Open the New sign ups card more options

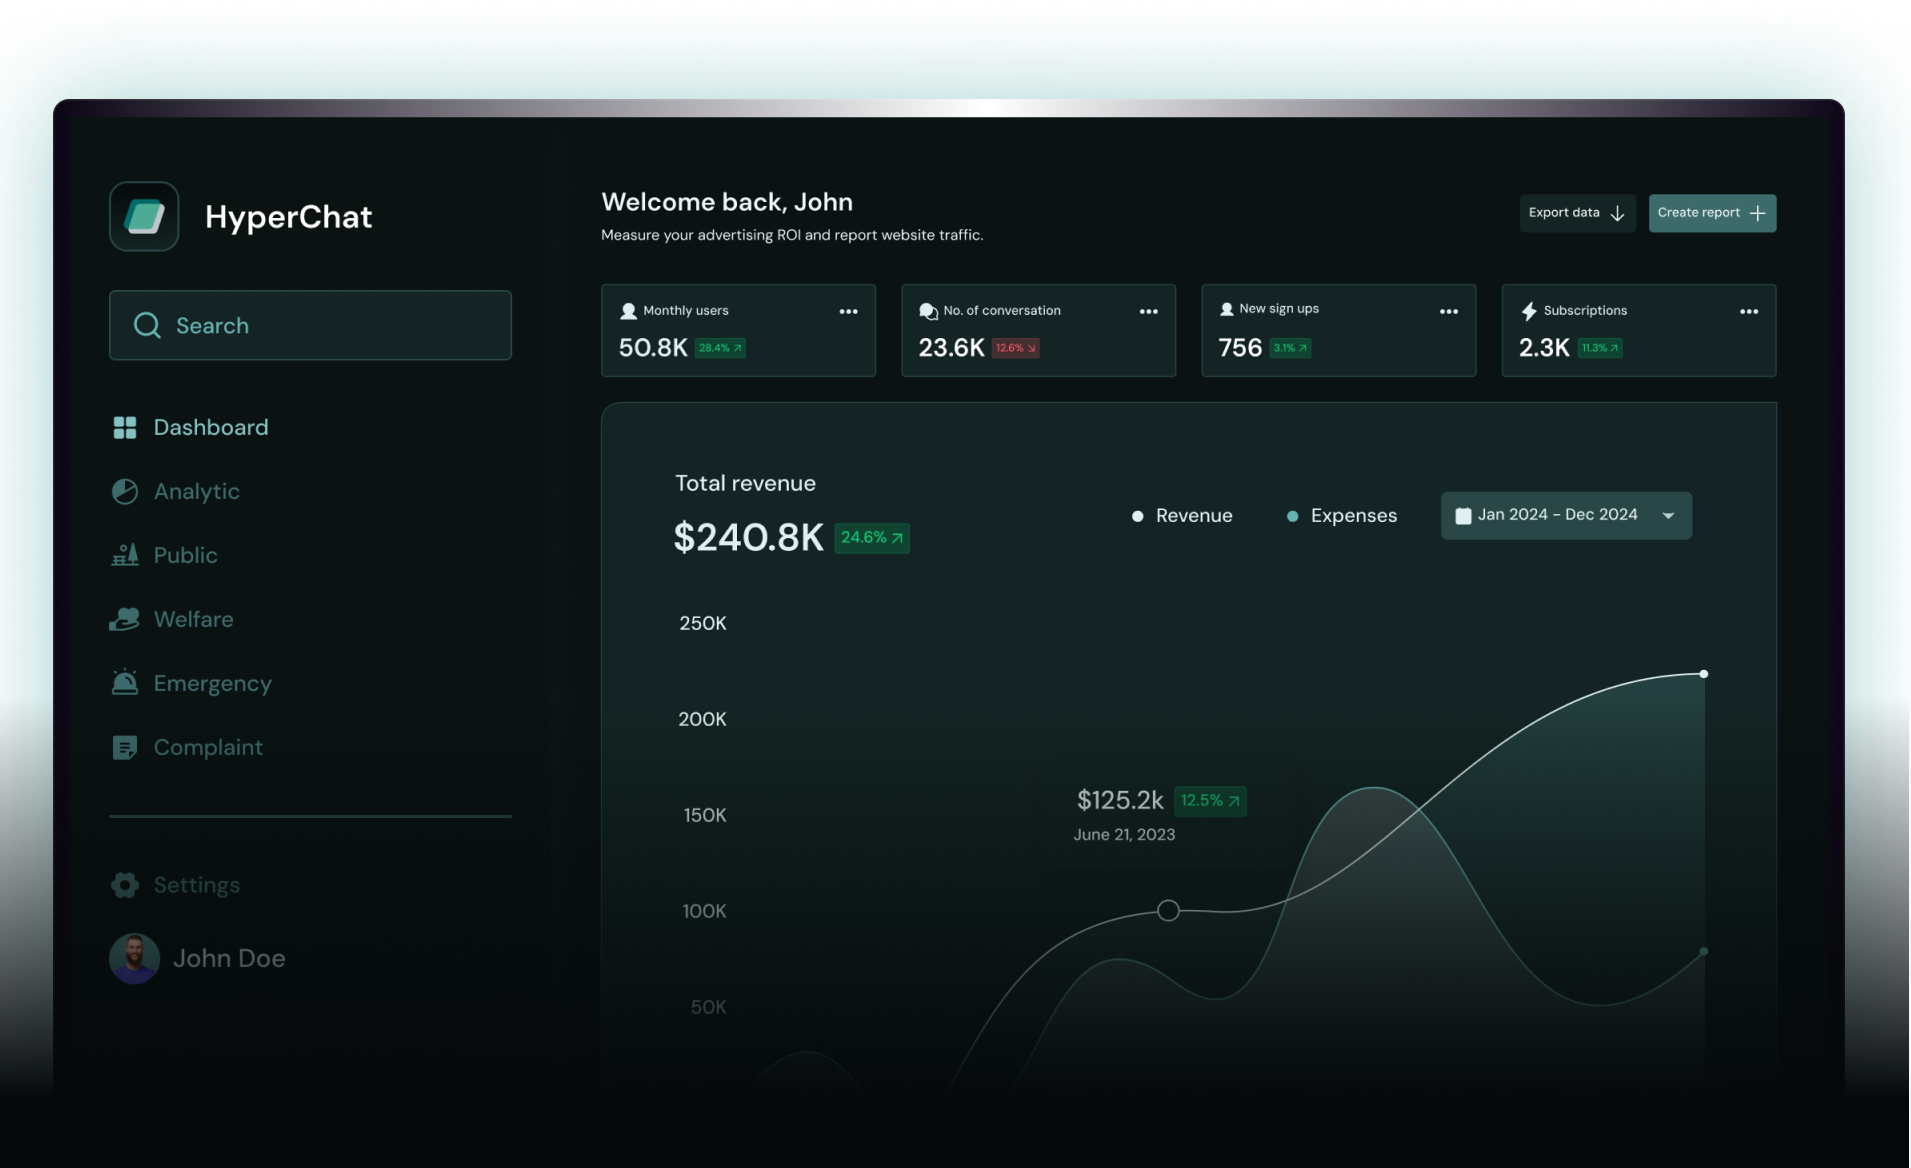[1448, 312]
